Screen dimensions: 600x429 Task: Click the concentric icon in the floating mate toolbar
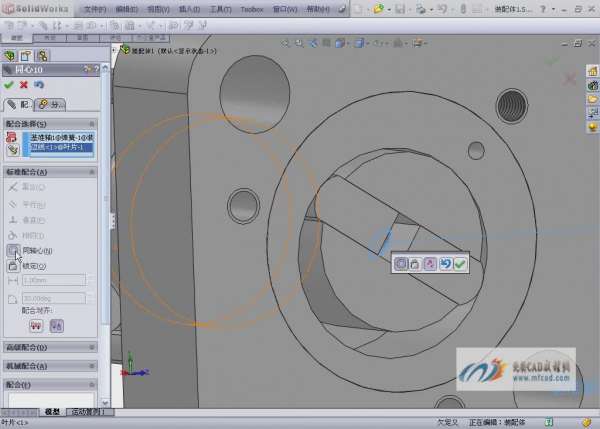point(400,263)
